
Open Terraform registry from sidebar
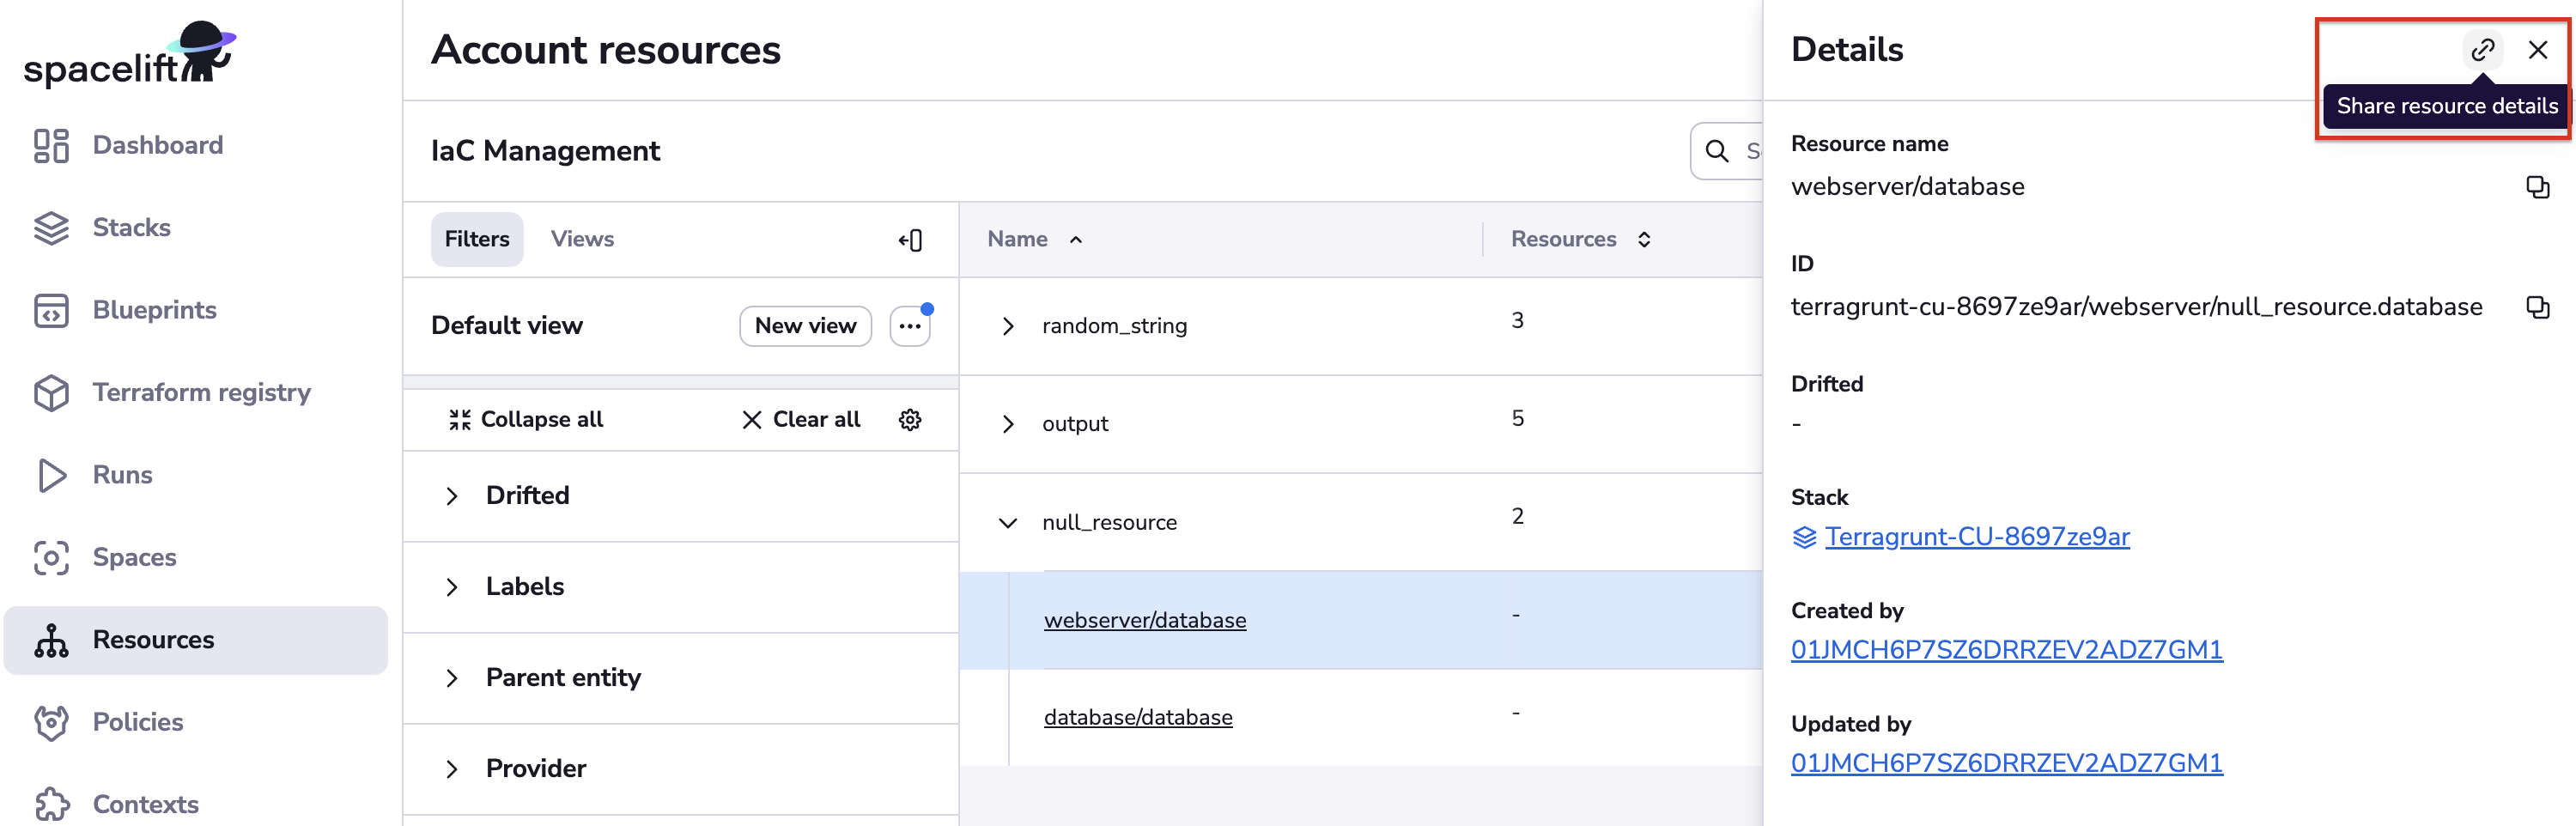201,392
